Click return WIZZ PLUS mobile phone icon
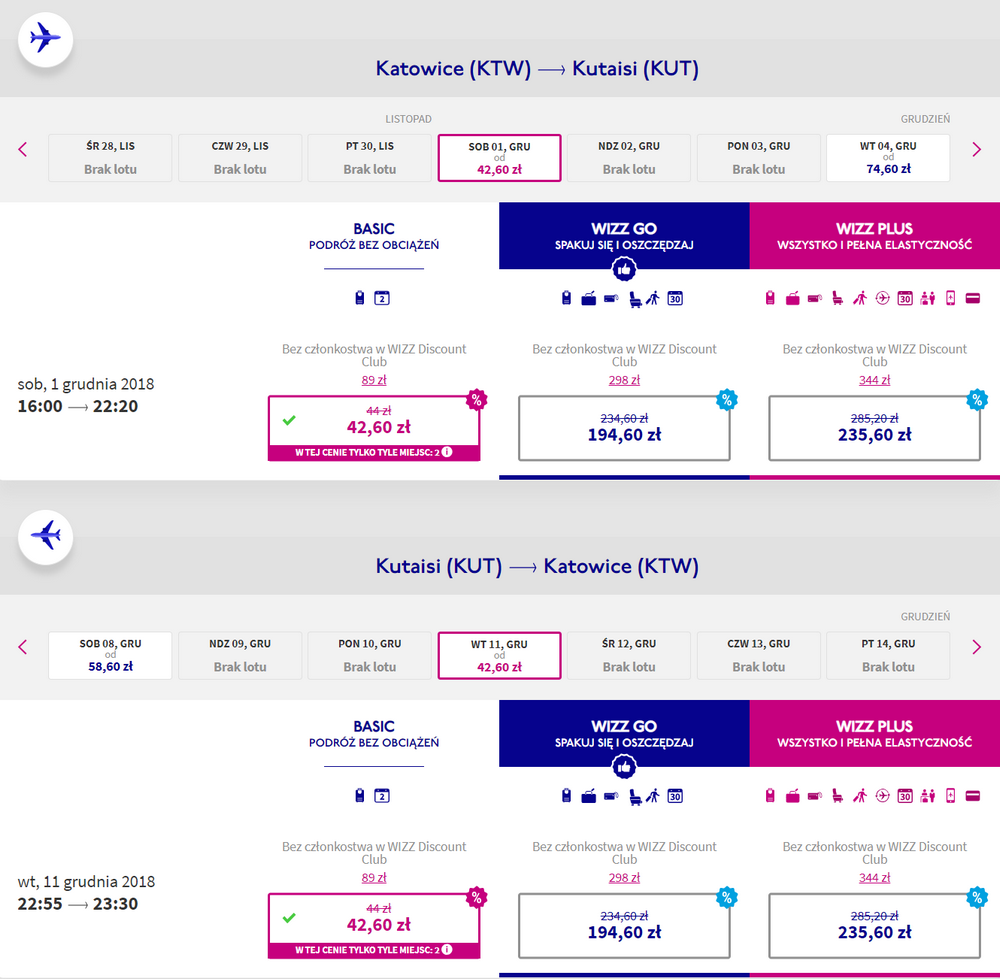The height and width of the screenshot is (979, 1000). point(950,795)
